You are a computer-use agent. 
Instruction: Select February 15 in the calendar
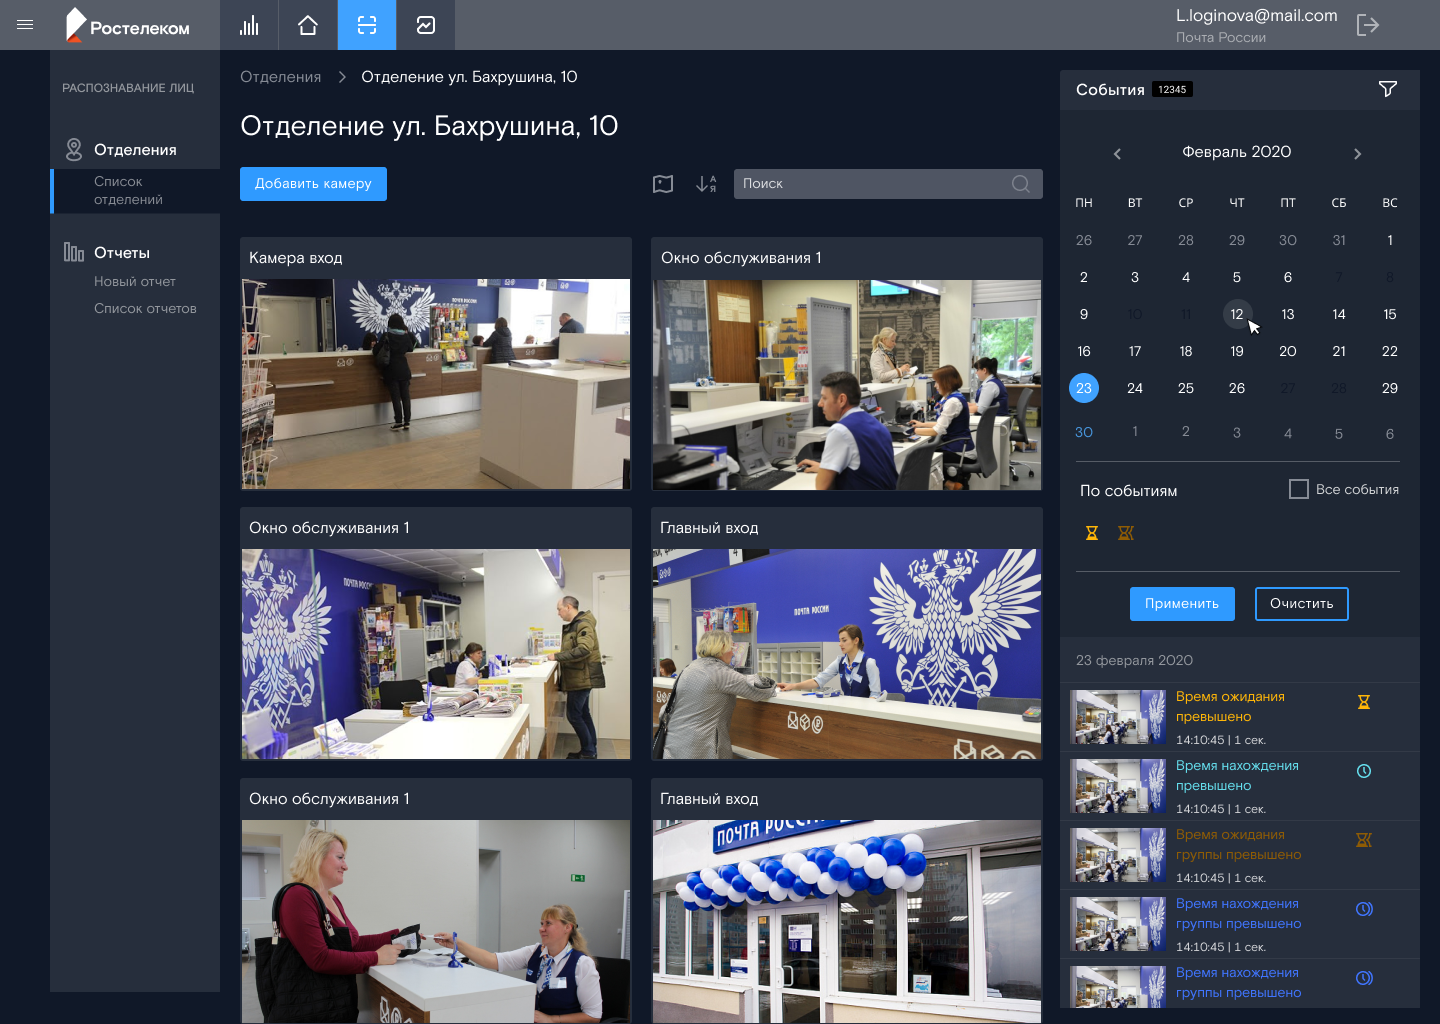click(1390, 314)
